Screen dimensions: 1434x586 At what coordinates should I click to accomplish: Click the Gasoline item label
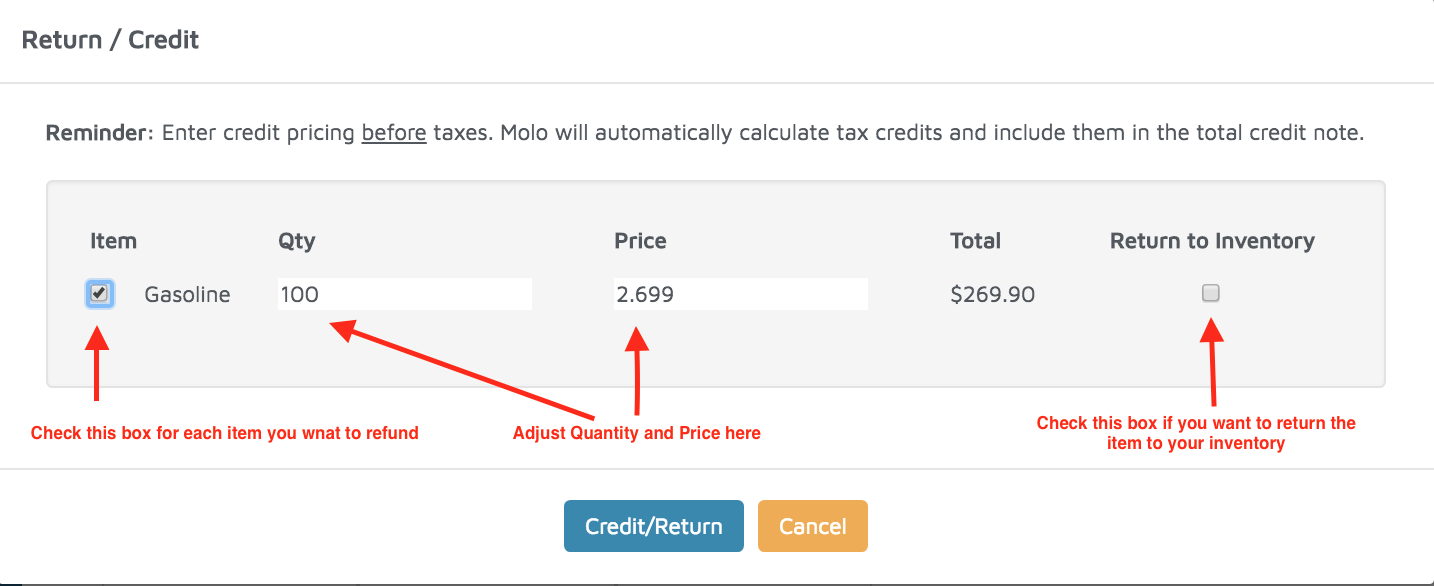(x=186, y=294)
